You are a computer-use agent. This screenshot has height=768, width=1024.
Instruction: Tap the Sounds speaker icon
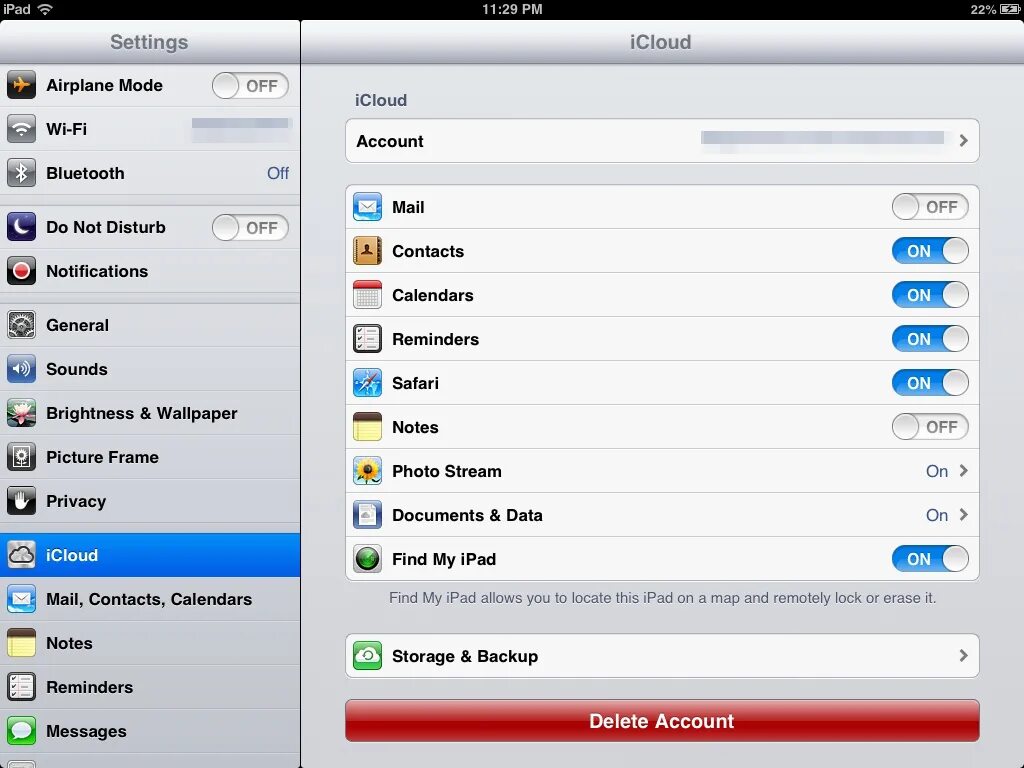(22, 369)
